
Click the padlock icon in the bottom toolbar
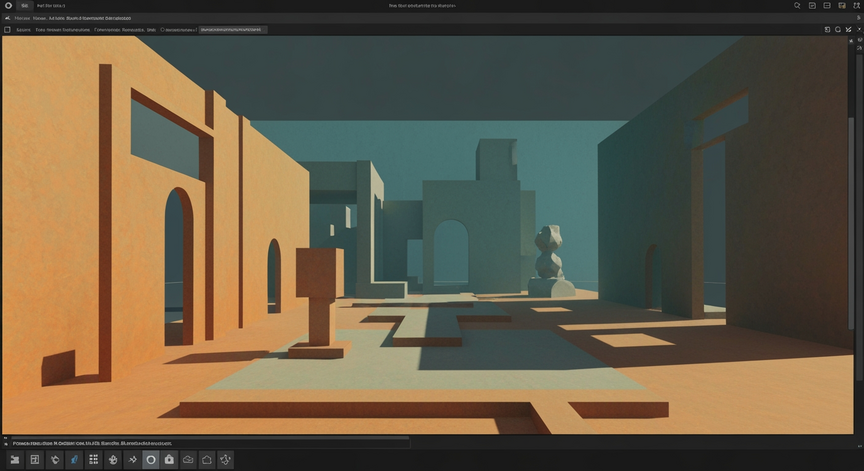[x=169, y=459]
